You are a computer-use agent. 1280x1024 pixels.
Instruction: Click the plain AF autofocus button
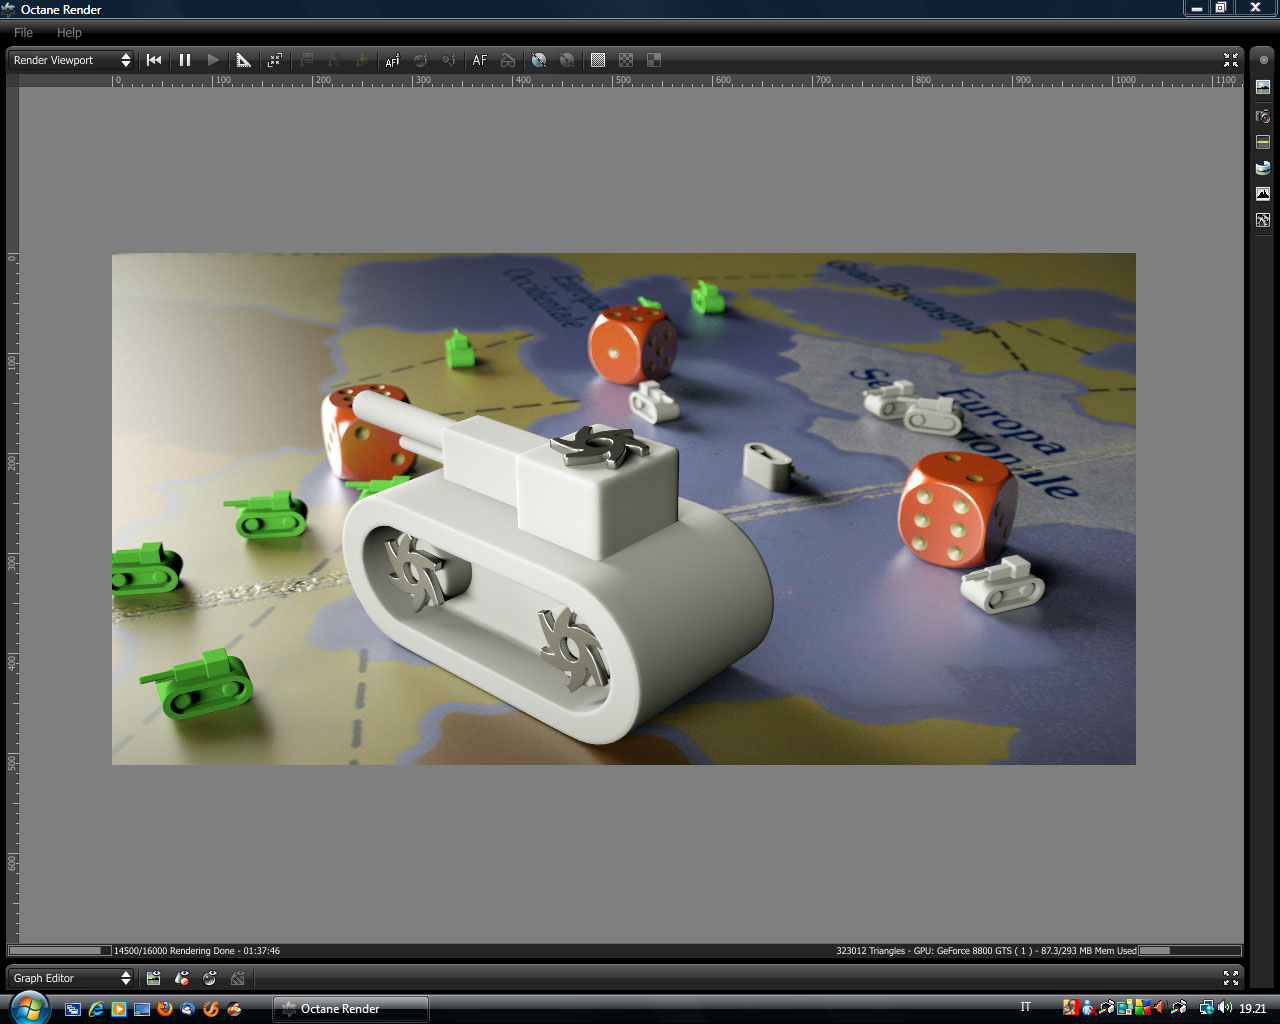click(x=480, y=60)
